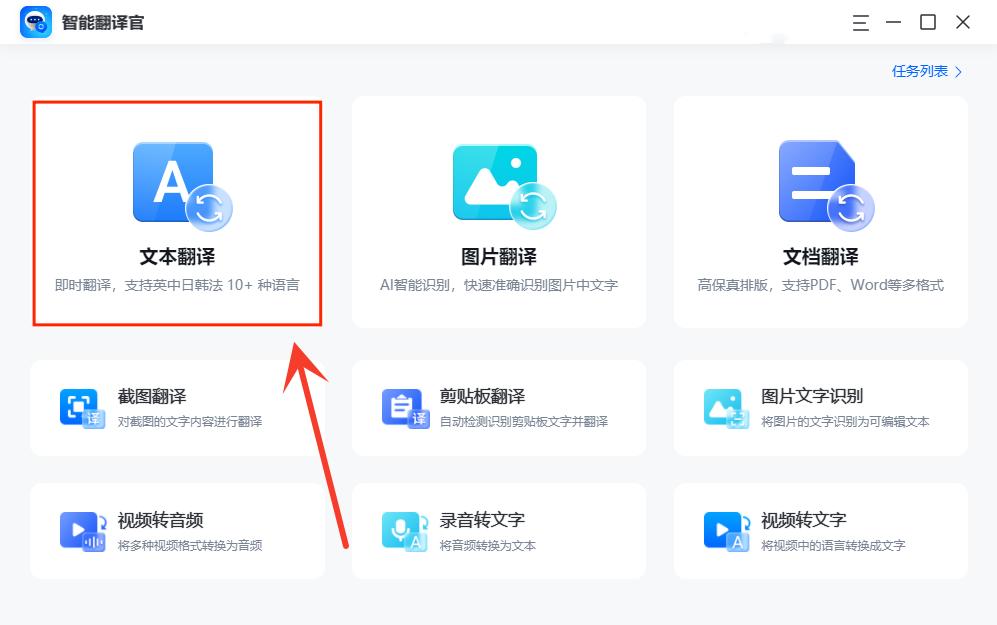Image resolution: width=997 pixels, height=625 pixels.
Task: Open the Video to Text (视频转文字) icon
Action: pyautogui.click(x=725, y=530)
